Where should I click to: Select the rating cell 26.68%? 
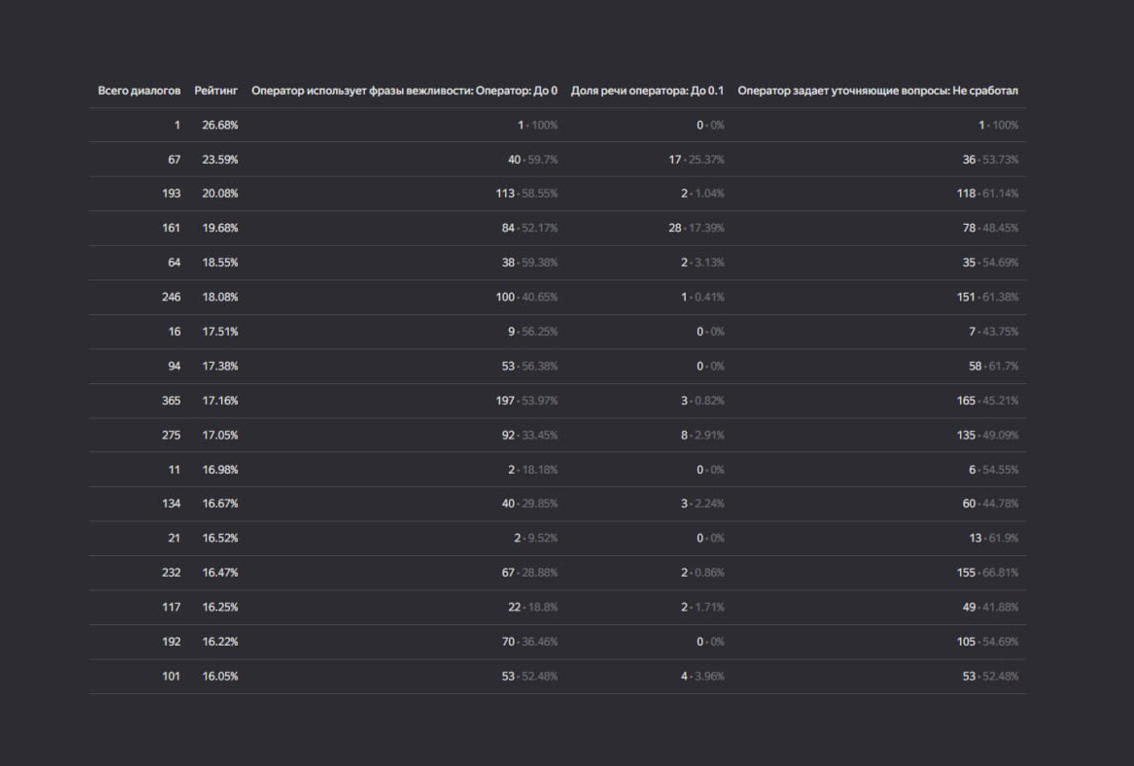click(x=220, y=125)
